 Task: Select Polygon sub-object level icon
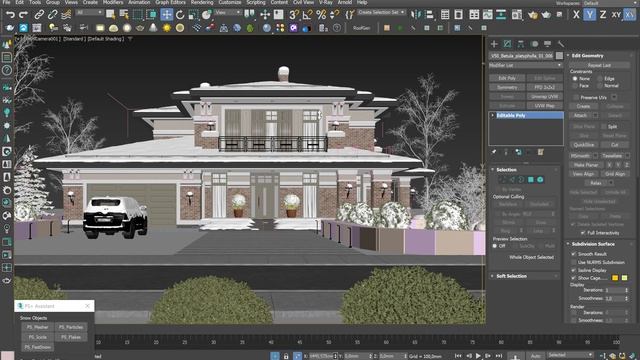[531, 180]
